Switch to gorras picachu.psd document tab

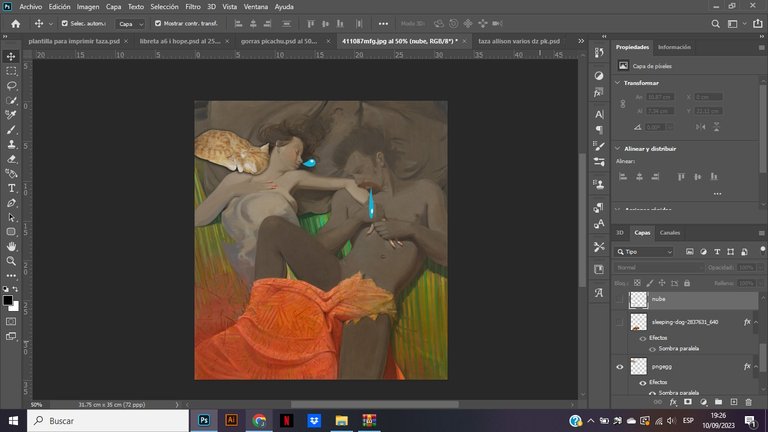(x=279, y=41)
